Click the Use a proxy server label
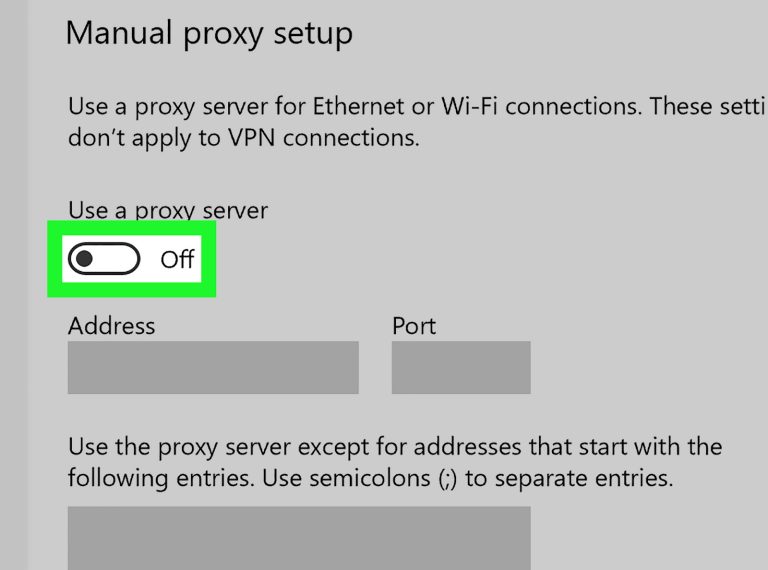768x570 pixels. coord(168,210)
